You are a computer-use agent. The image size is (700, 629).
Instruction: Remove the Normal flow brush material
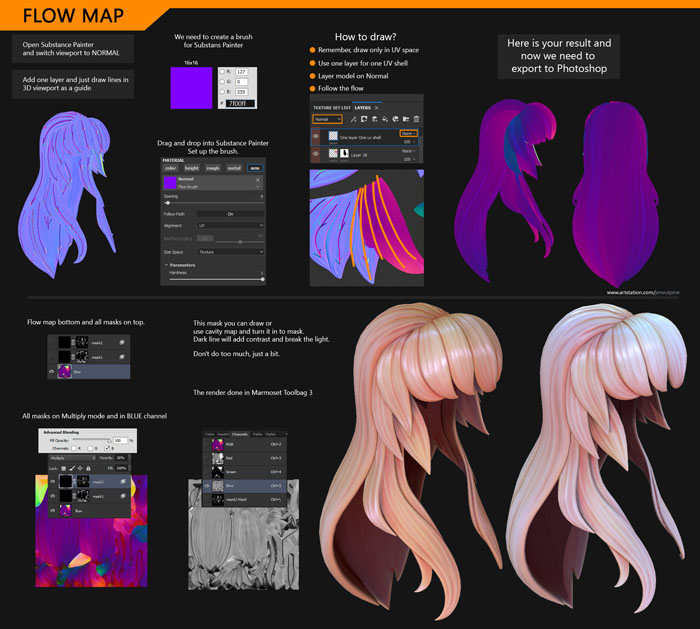coord(259,181)
